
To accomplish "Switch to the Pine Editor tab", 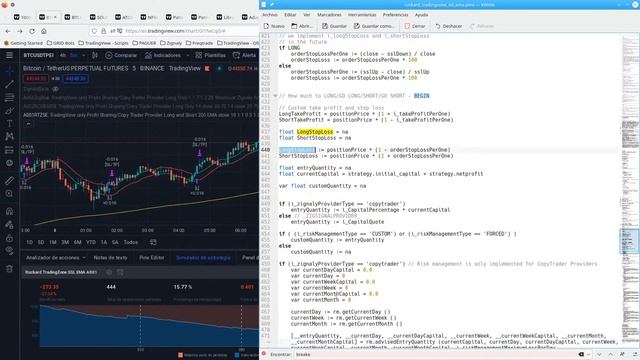I will coord(151,258).
